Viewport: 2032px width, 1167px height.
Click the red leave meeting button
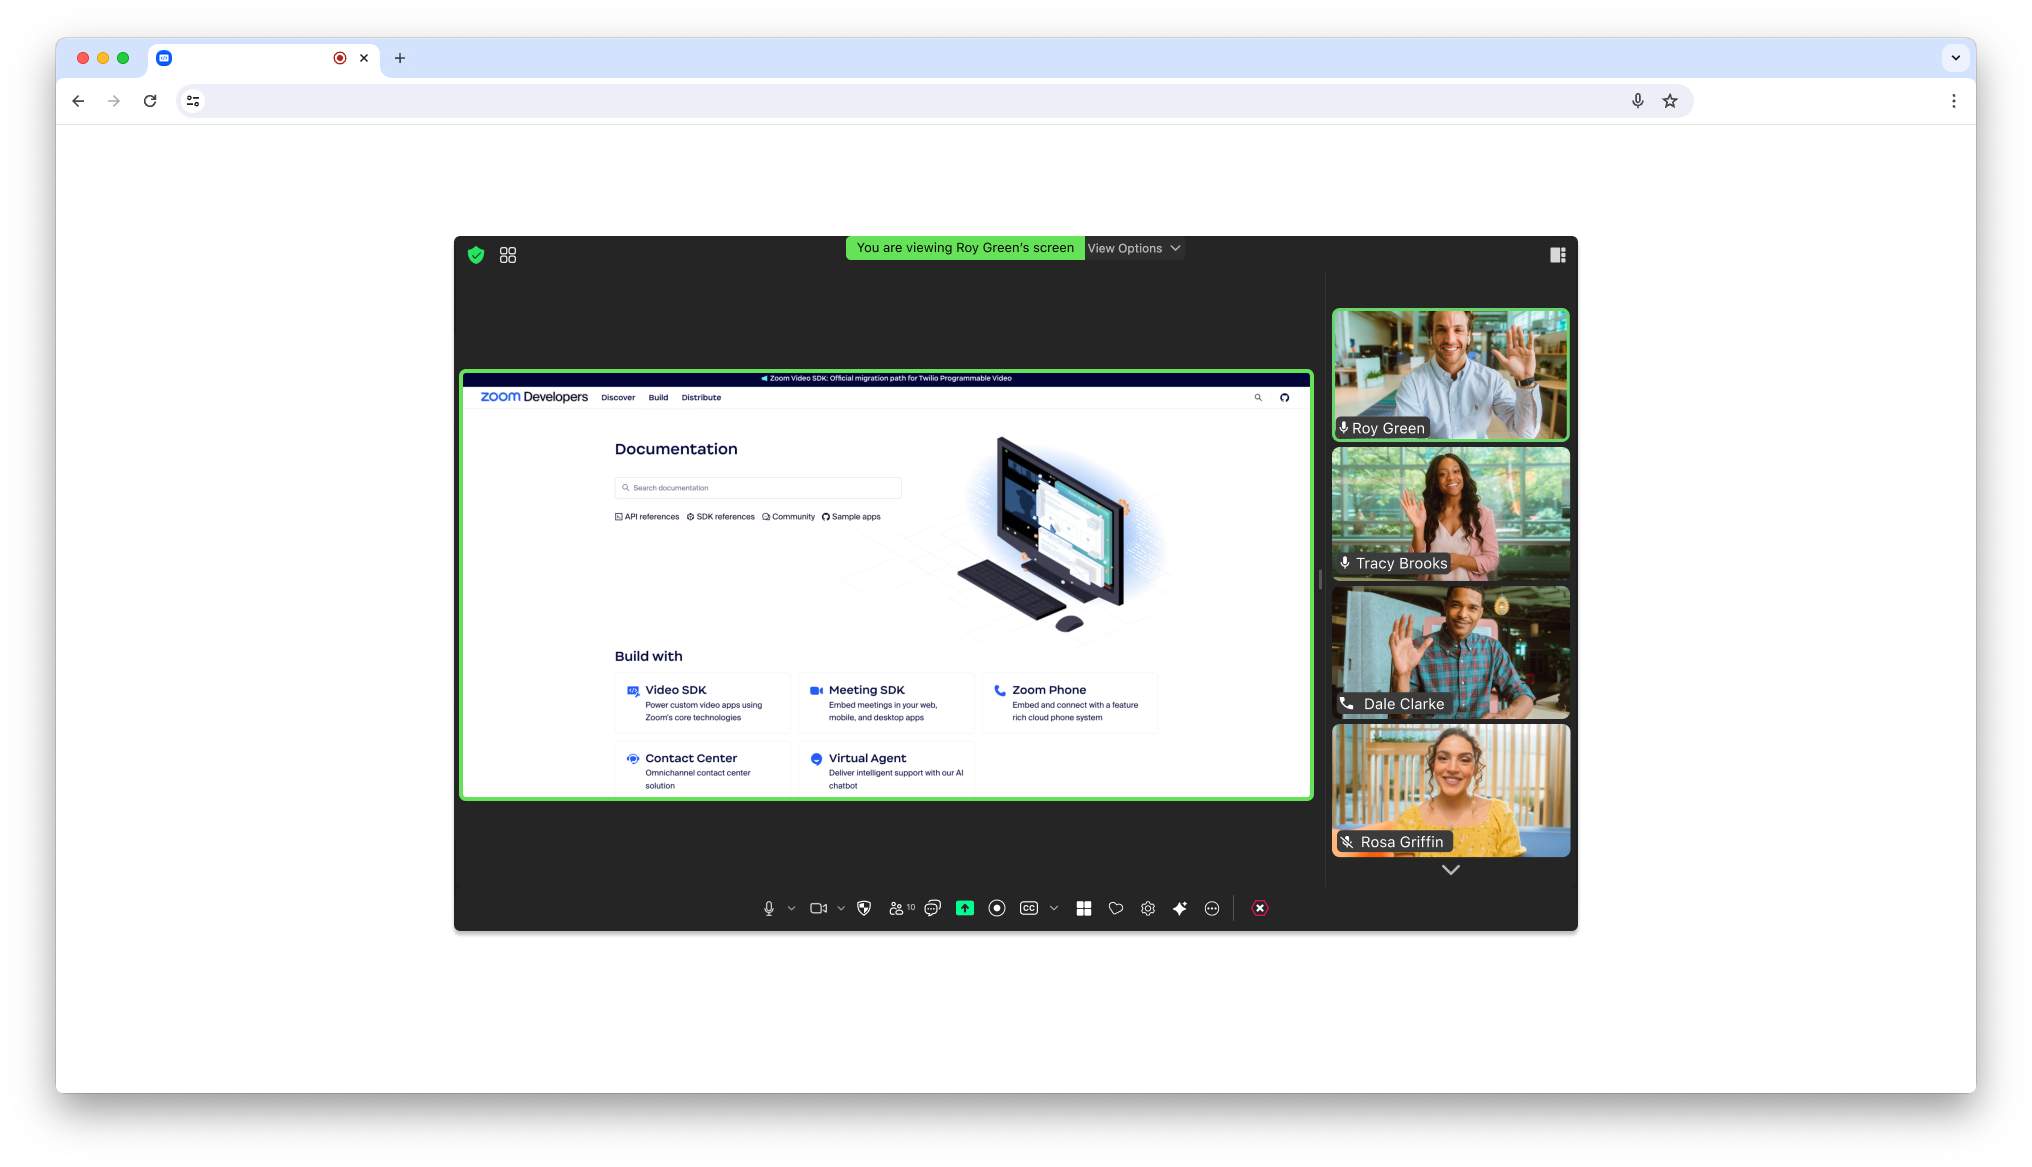click(x=1260, y=908)
